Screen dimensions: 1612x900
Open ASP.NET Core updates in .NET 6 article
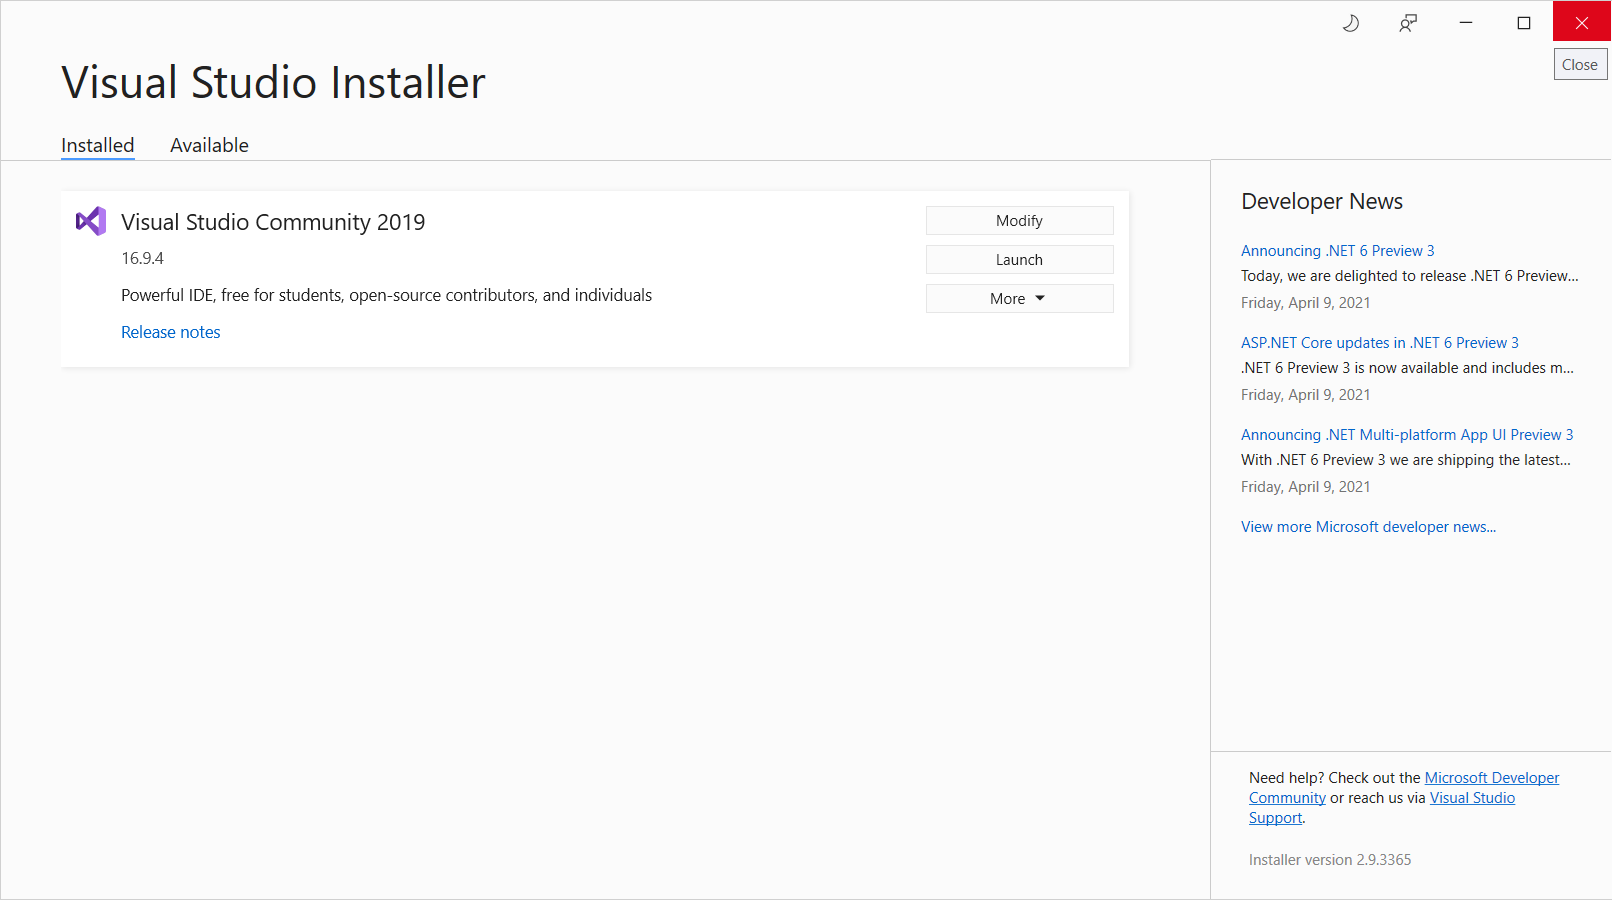[1380, 343]
